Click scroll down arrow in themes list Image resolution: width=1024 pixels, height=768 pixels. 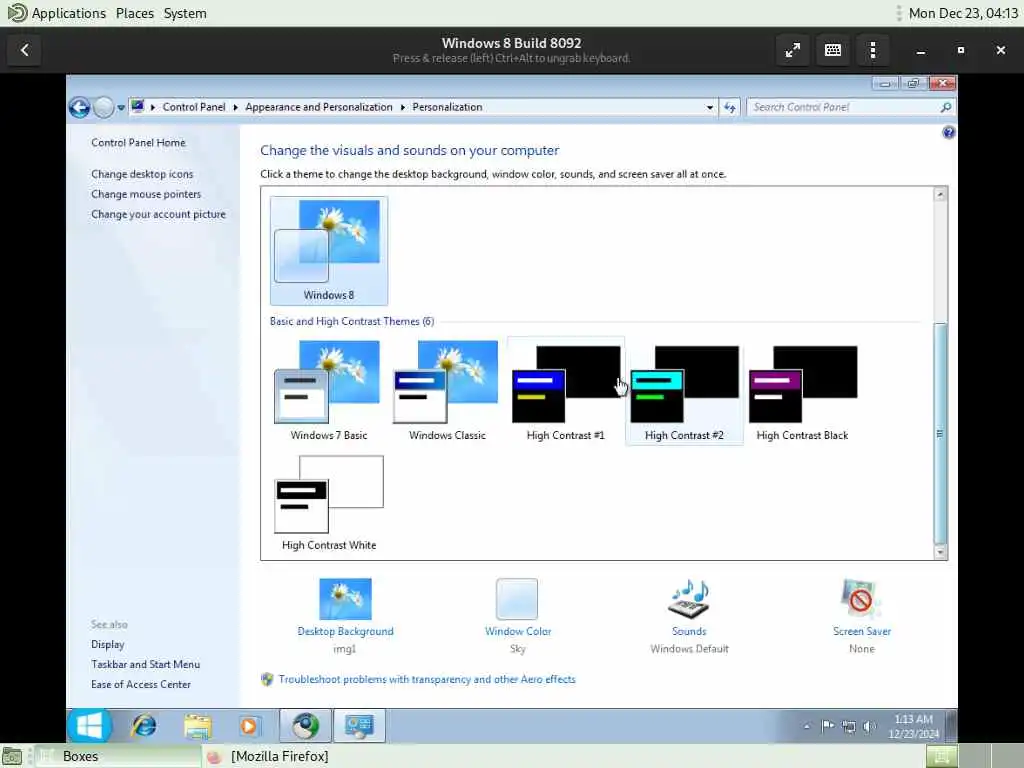(940, 552)
